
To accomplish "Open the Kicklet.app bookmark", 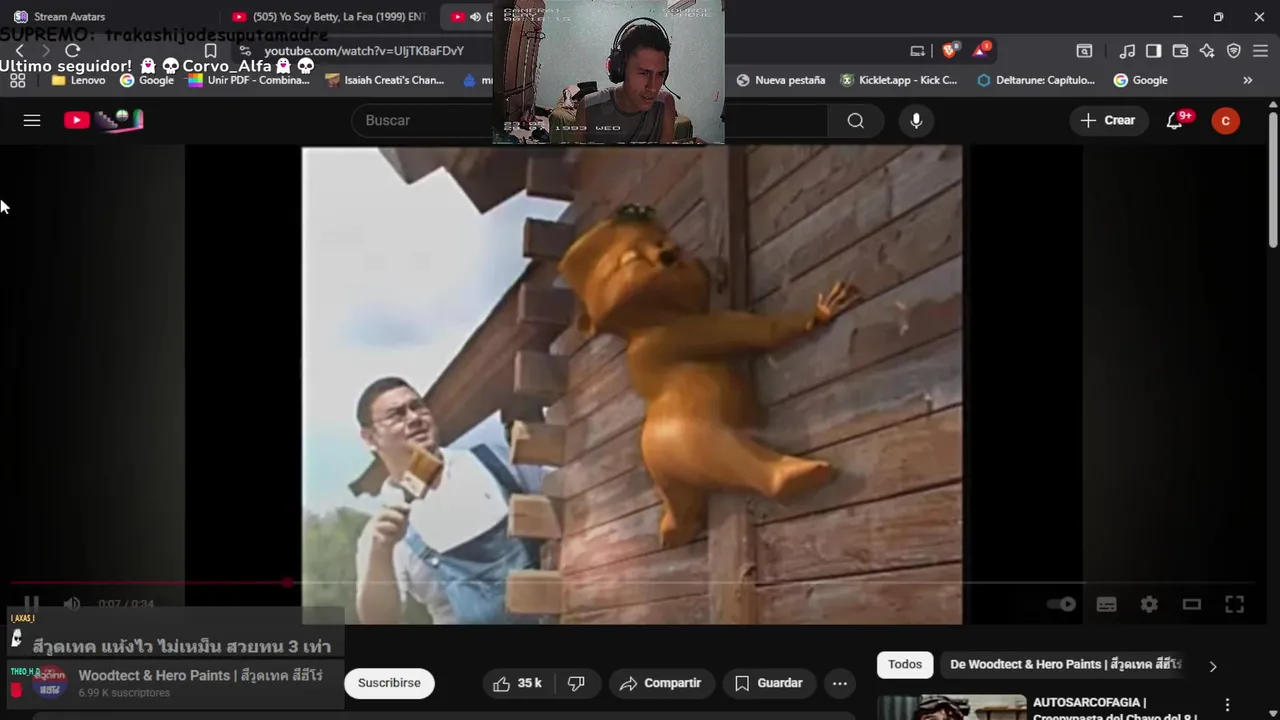I will 899,80.
